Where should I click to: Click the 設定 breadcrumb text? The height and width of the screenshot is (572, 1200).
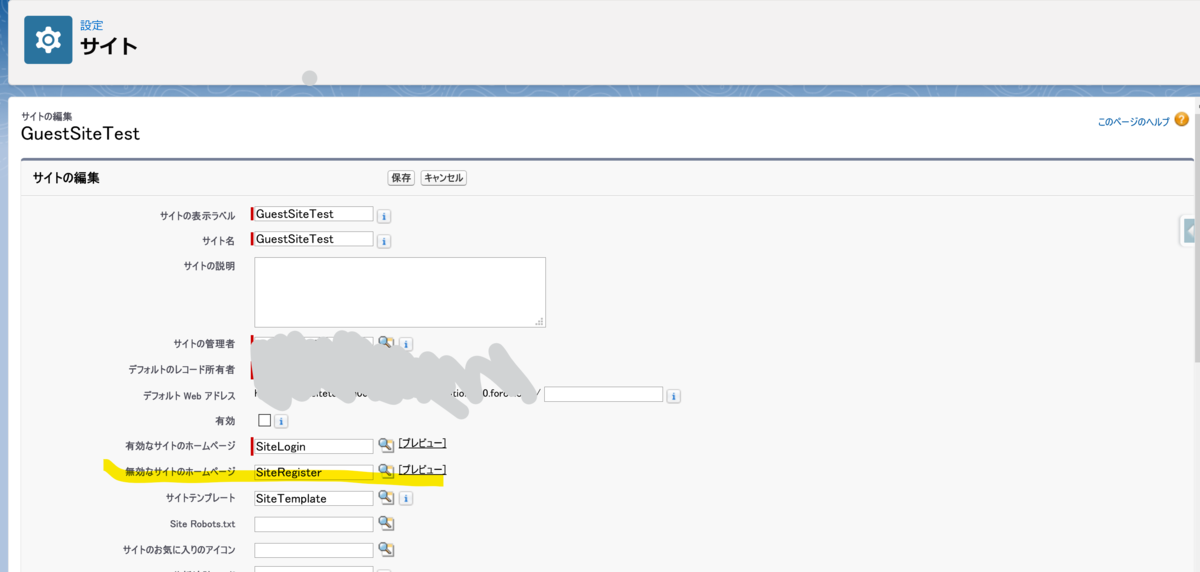tap(92, 25)
